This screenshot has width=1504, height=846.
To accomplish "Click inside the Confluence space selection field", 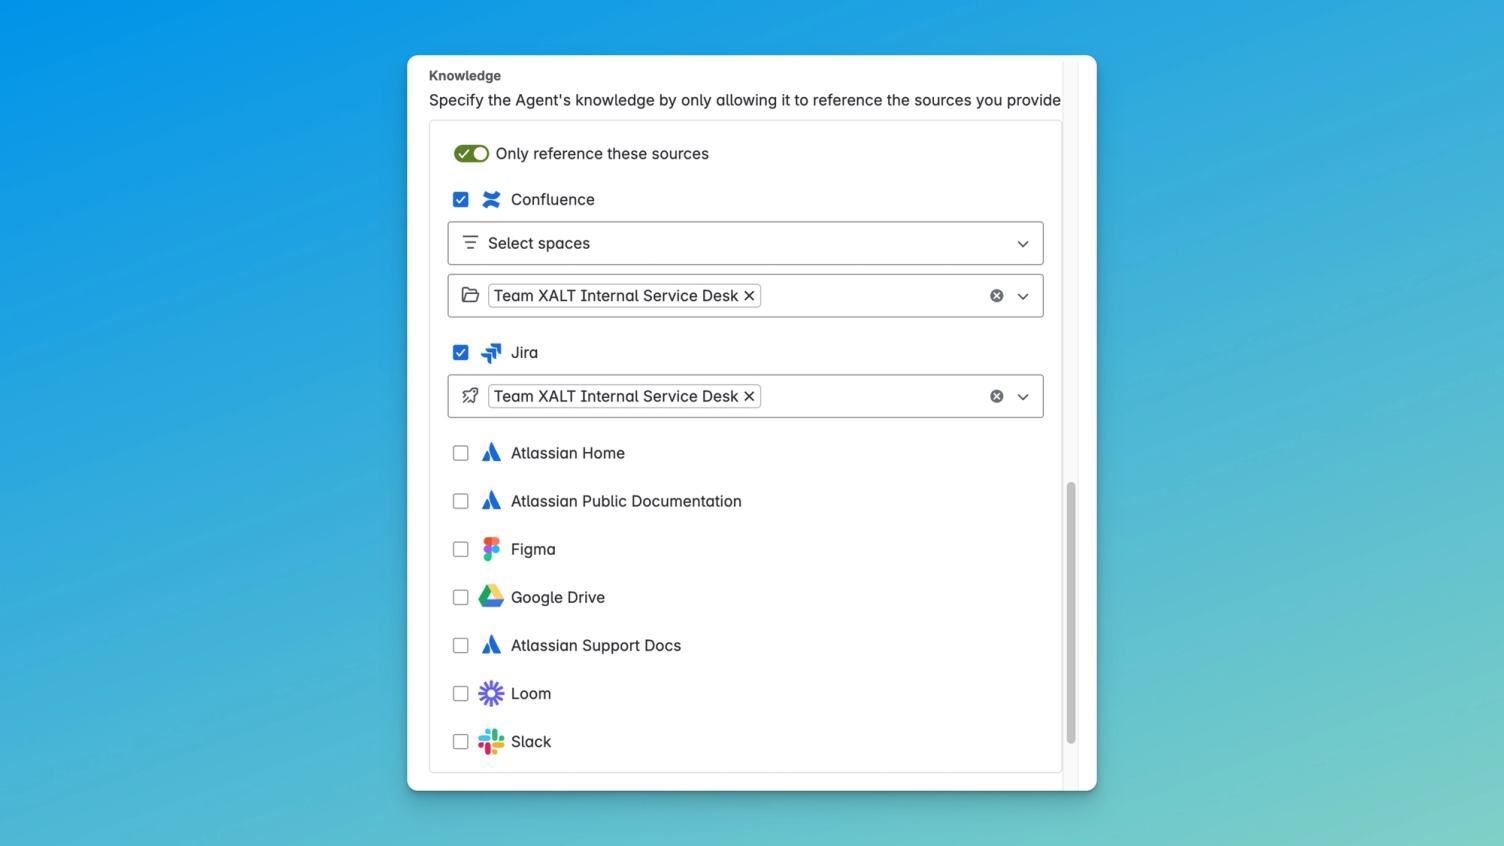I will coord(746,296).
